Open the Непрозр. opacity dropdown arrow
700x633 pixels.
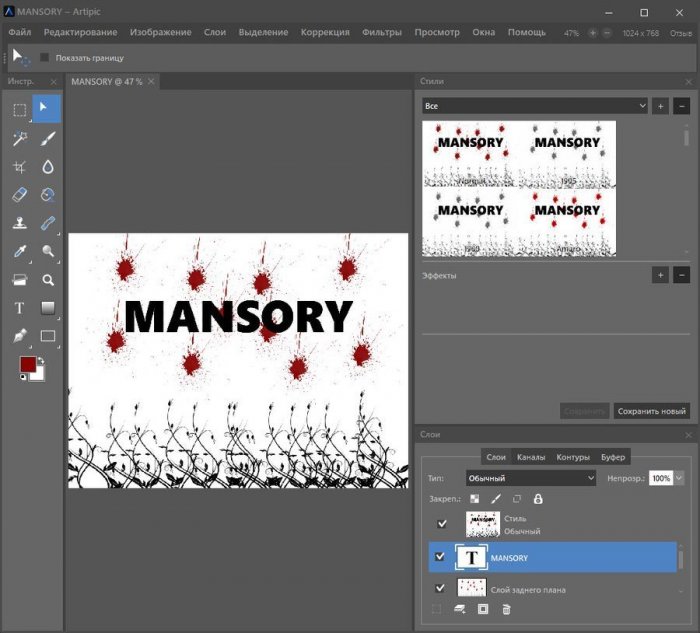pyautogui.click(x=680, y=478)
